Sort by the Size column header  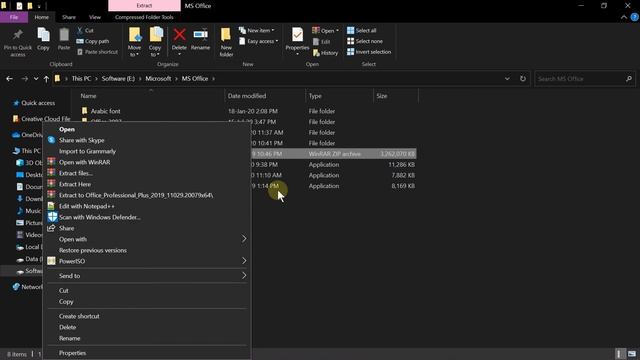[382, 96]
